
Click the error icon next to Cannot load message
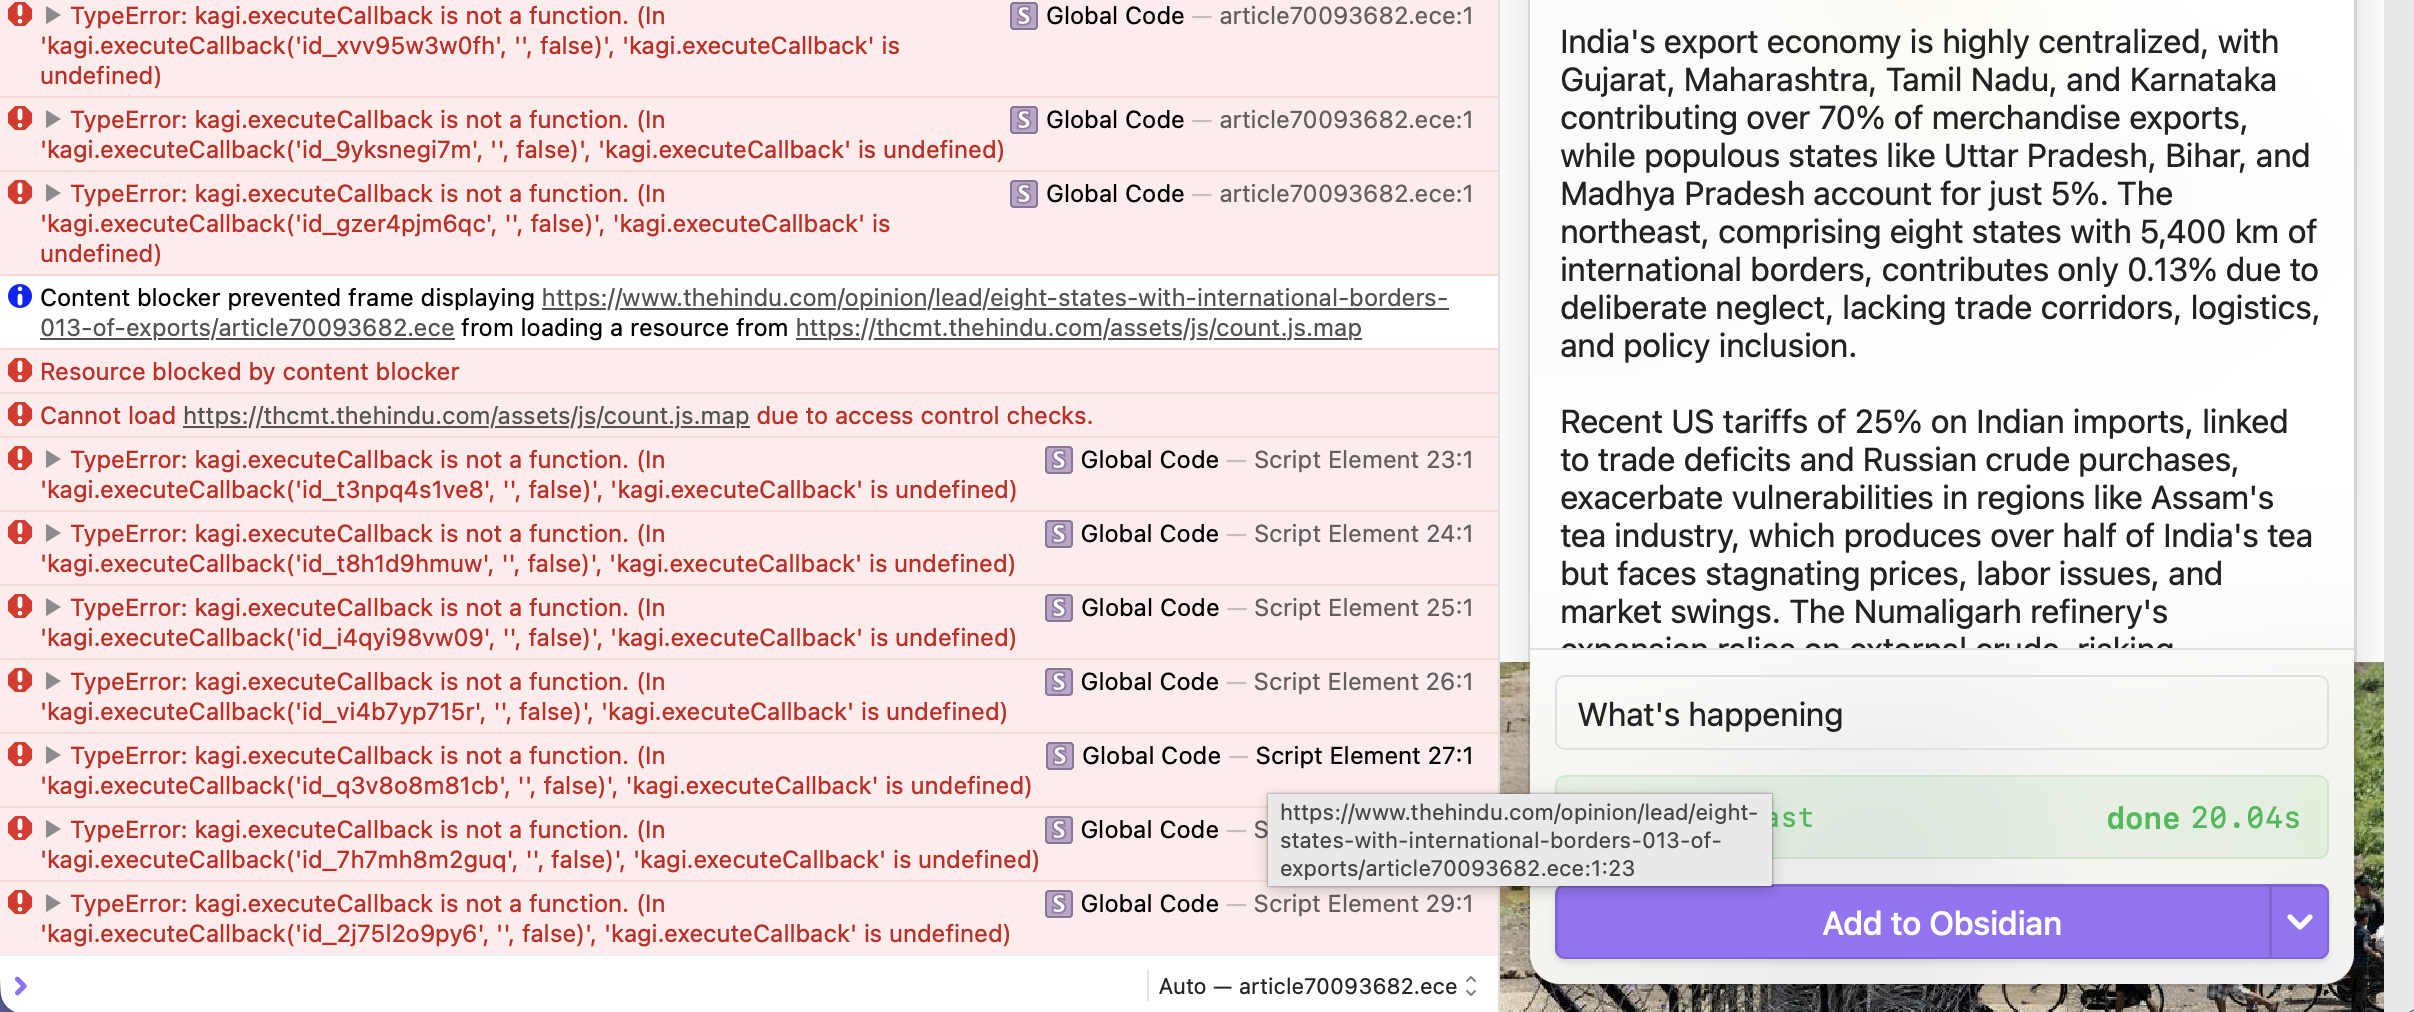click(x=20, y=415)
